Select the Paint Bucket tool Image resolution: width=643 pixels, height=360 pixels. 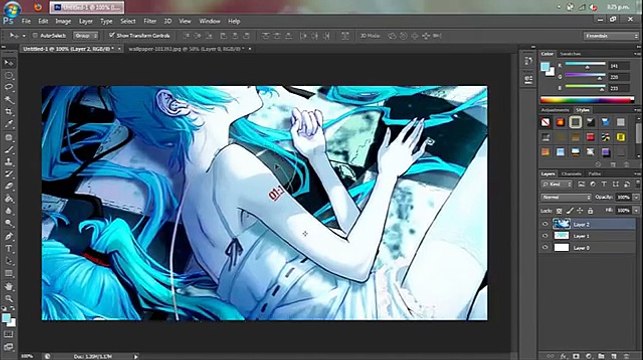click(x=9, y=199)
